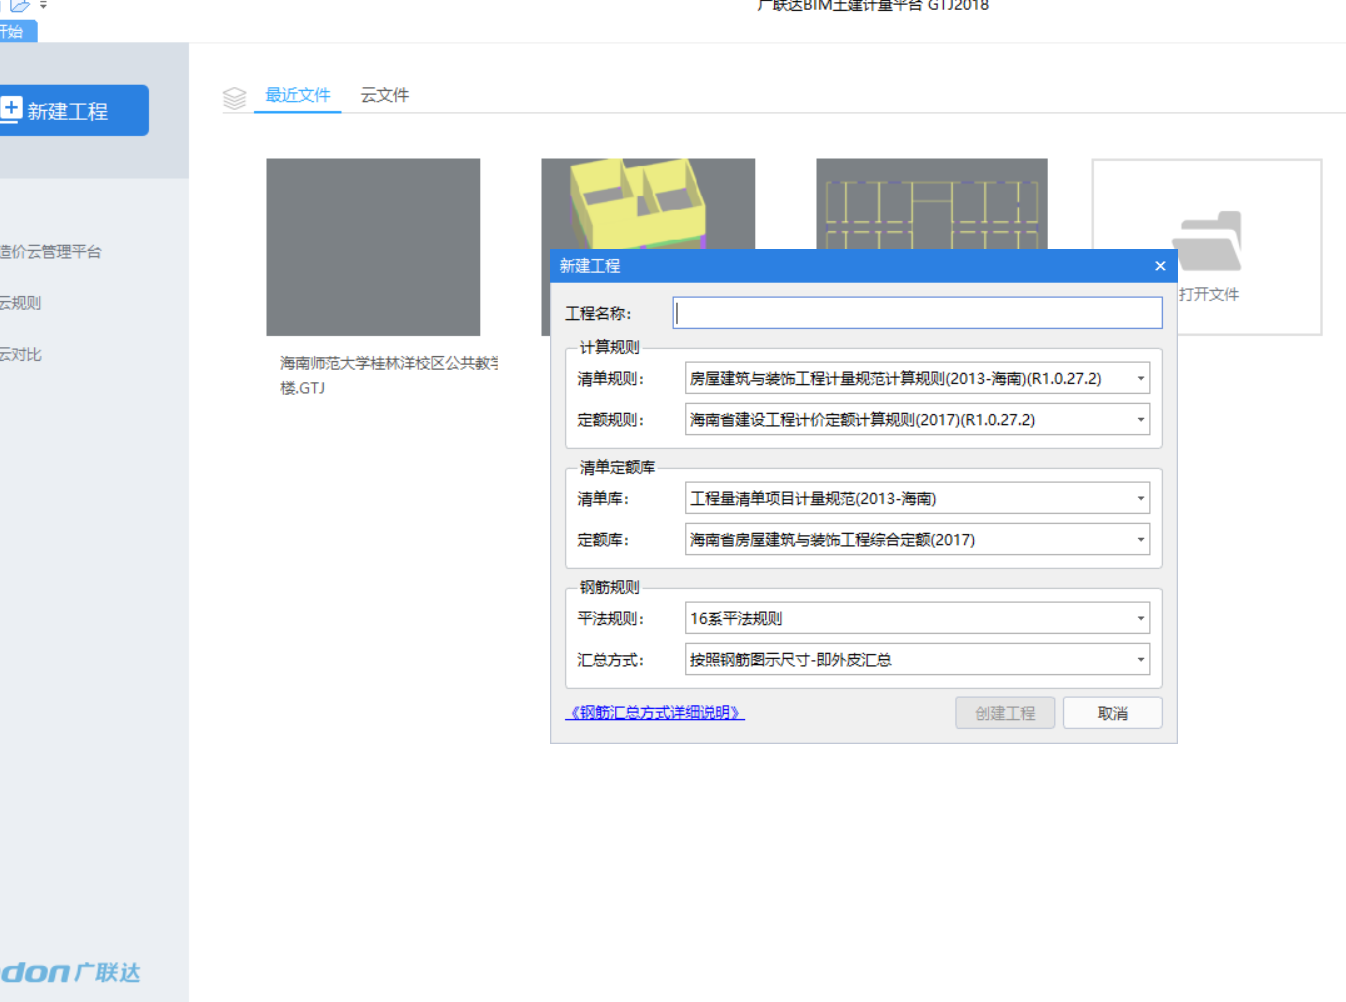1346x1002 pixels.
Task: Click the 取消 button
Action: point(1112,713)
